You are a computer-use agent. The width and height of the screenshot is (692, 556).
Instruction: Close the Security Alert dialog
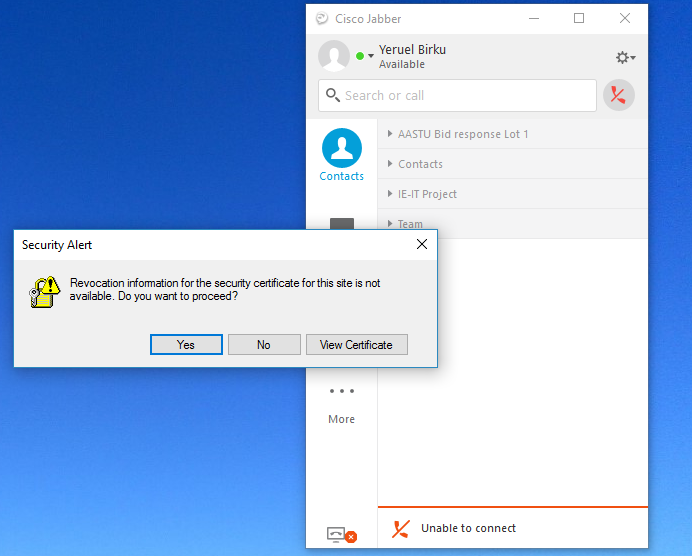pyautogui.click(x=421, y=244)
